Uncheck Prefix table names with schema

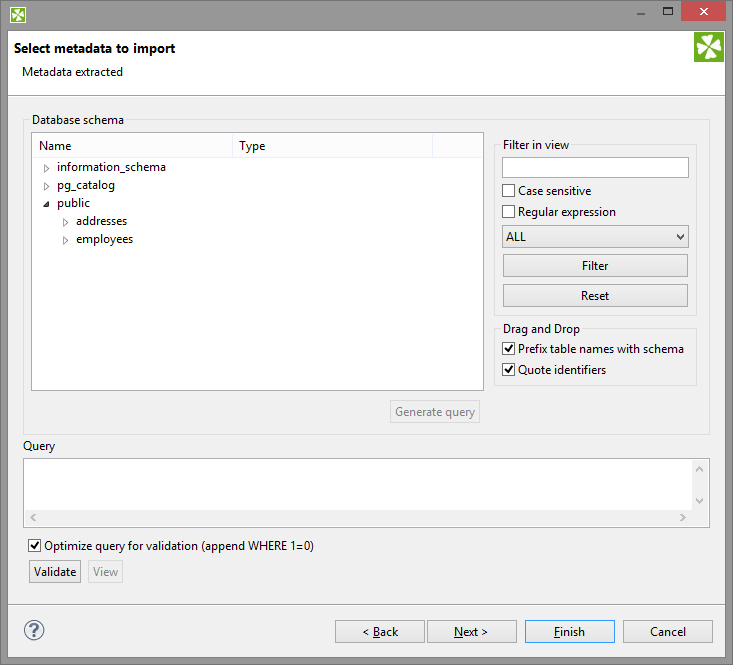tap(509, 349)
